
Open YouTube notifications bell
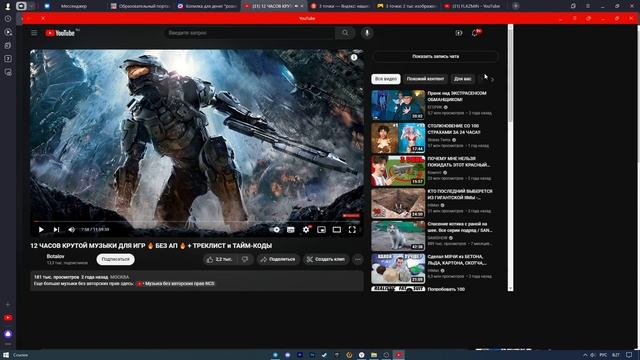475,33
